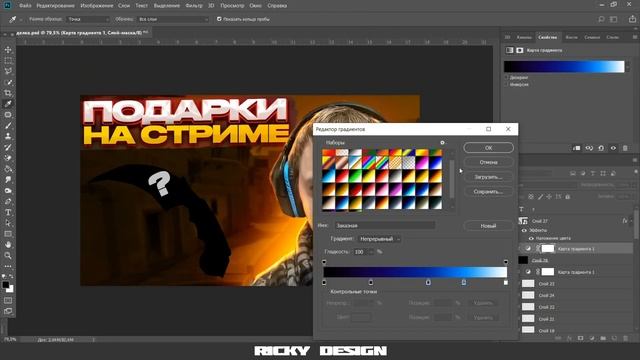Screen dimensions: 640x360
Task: Open the Окно menu
Action: (x=256, y=6)
